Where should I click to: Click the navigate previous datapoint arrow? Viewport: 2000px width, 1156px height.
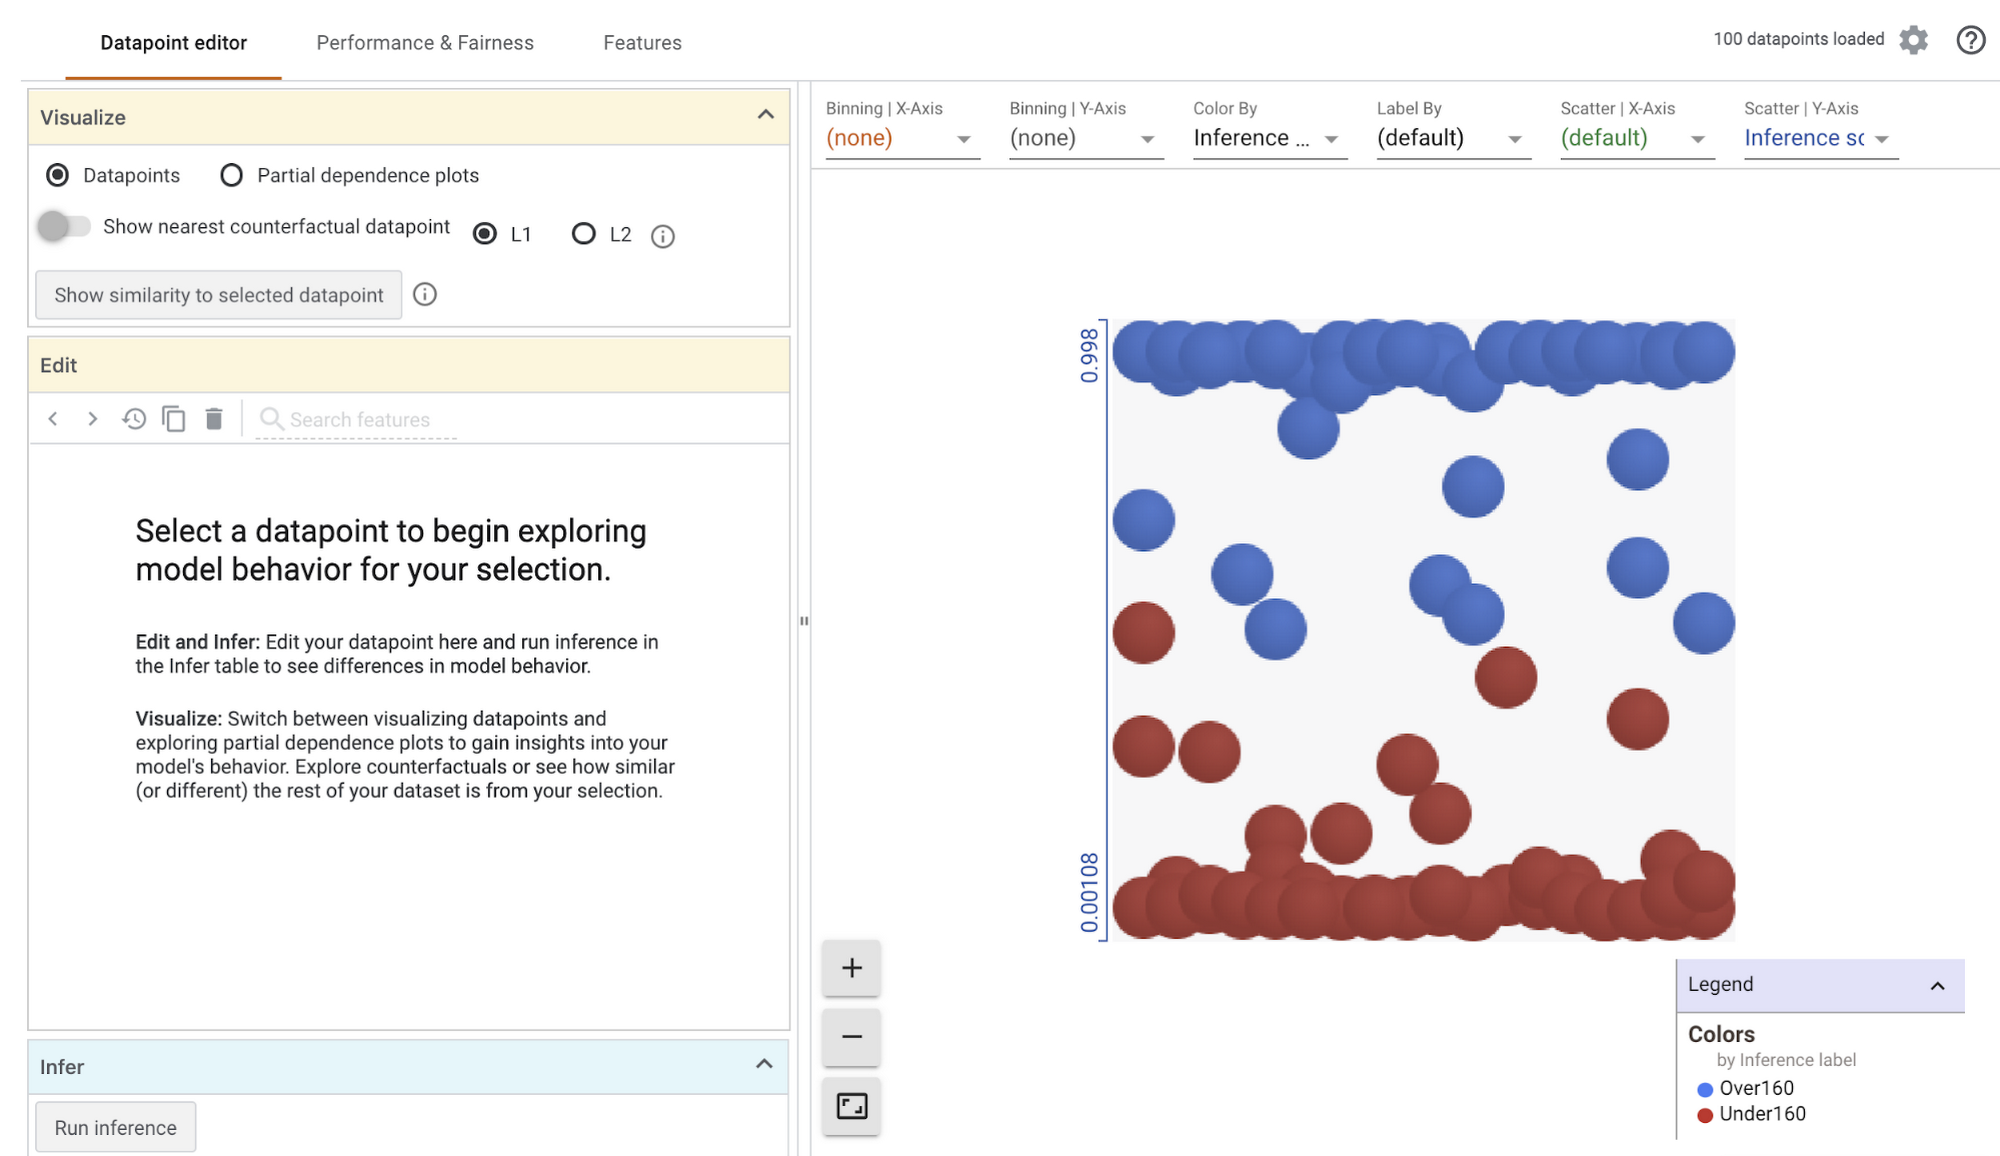click(51, 420)
